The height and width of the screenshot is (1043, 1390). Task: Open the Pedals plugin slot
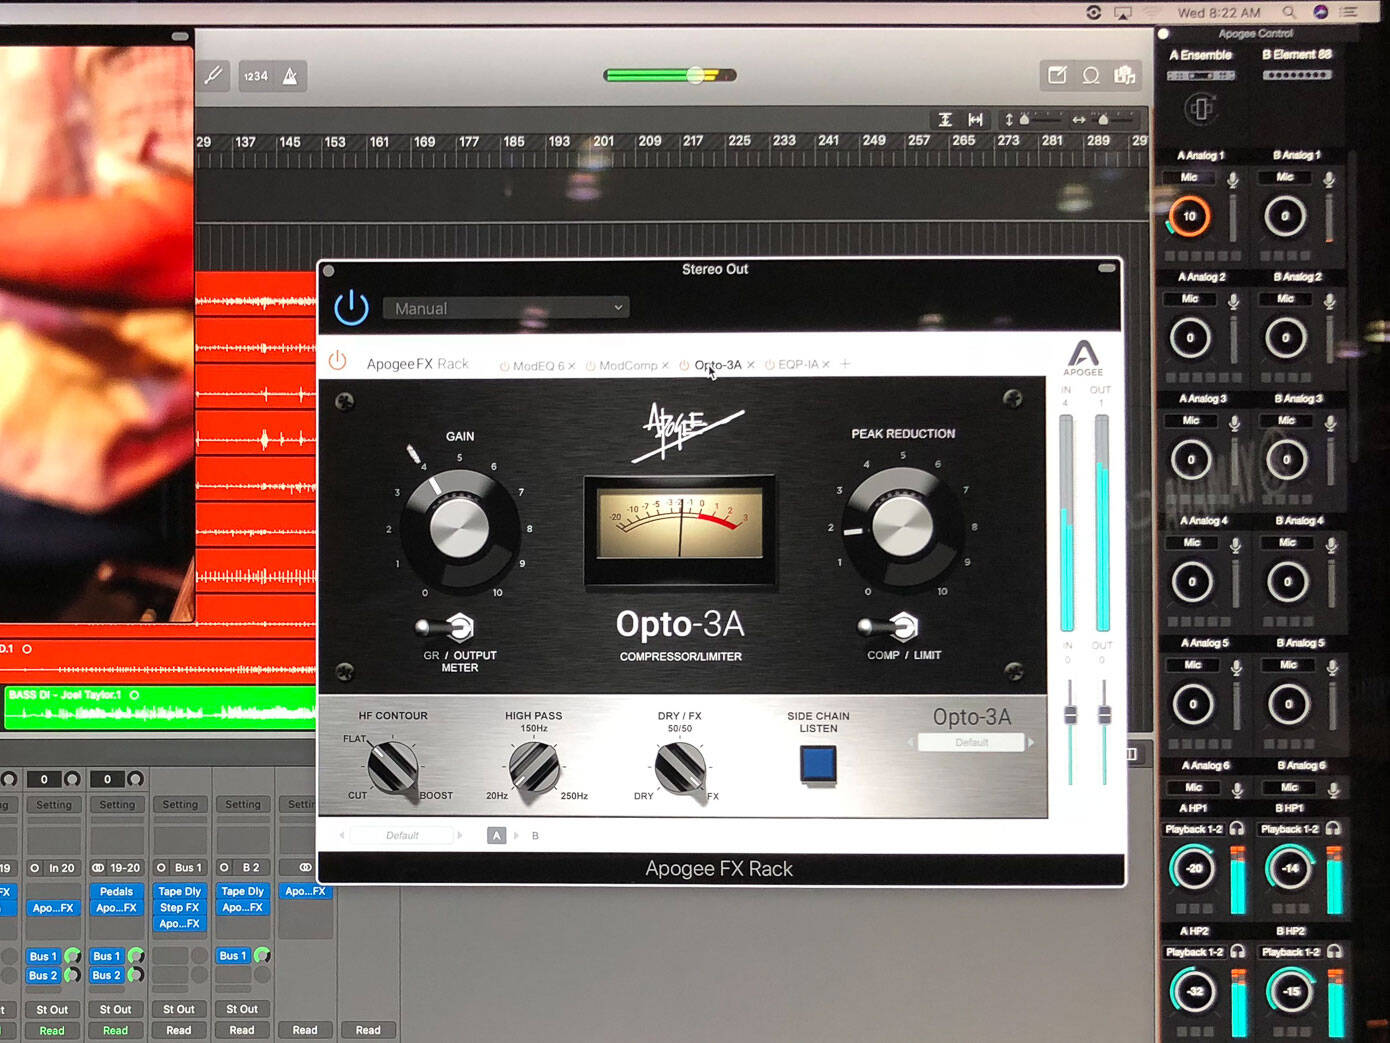116,891
